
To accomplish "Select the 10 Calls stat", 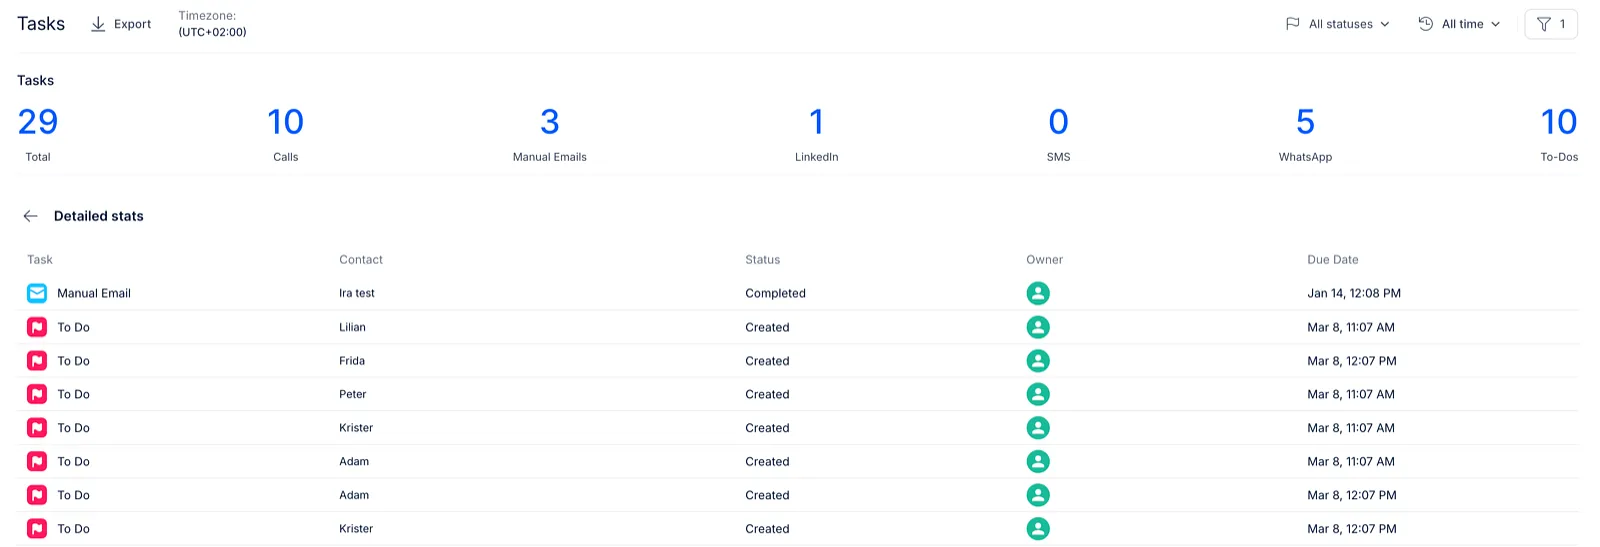I will pyautogui.click(x=286, y=133).
